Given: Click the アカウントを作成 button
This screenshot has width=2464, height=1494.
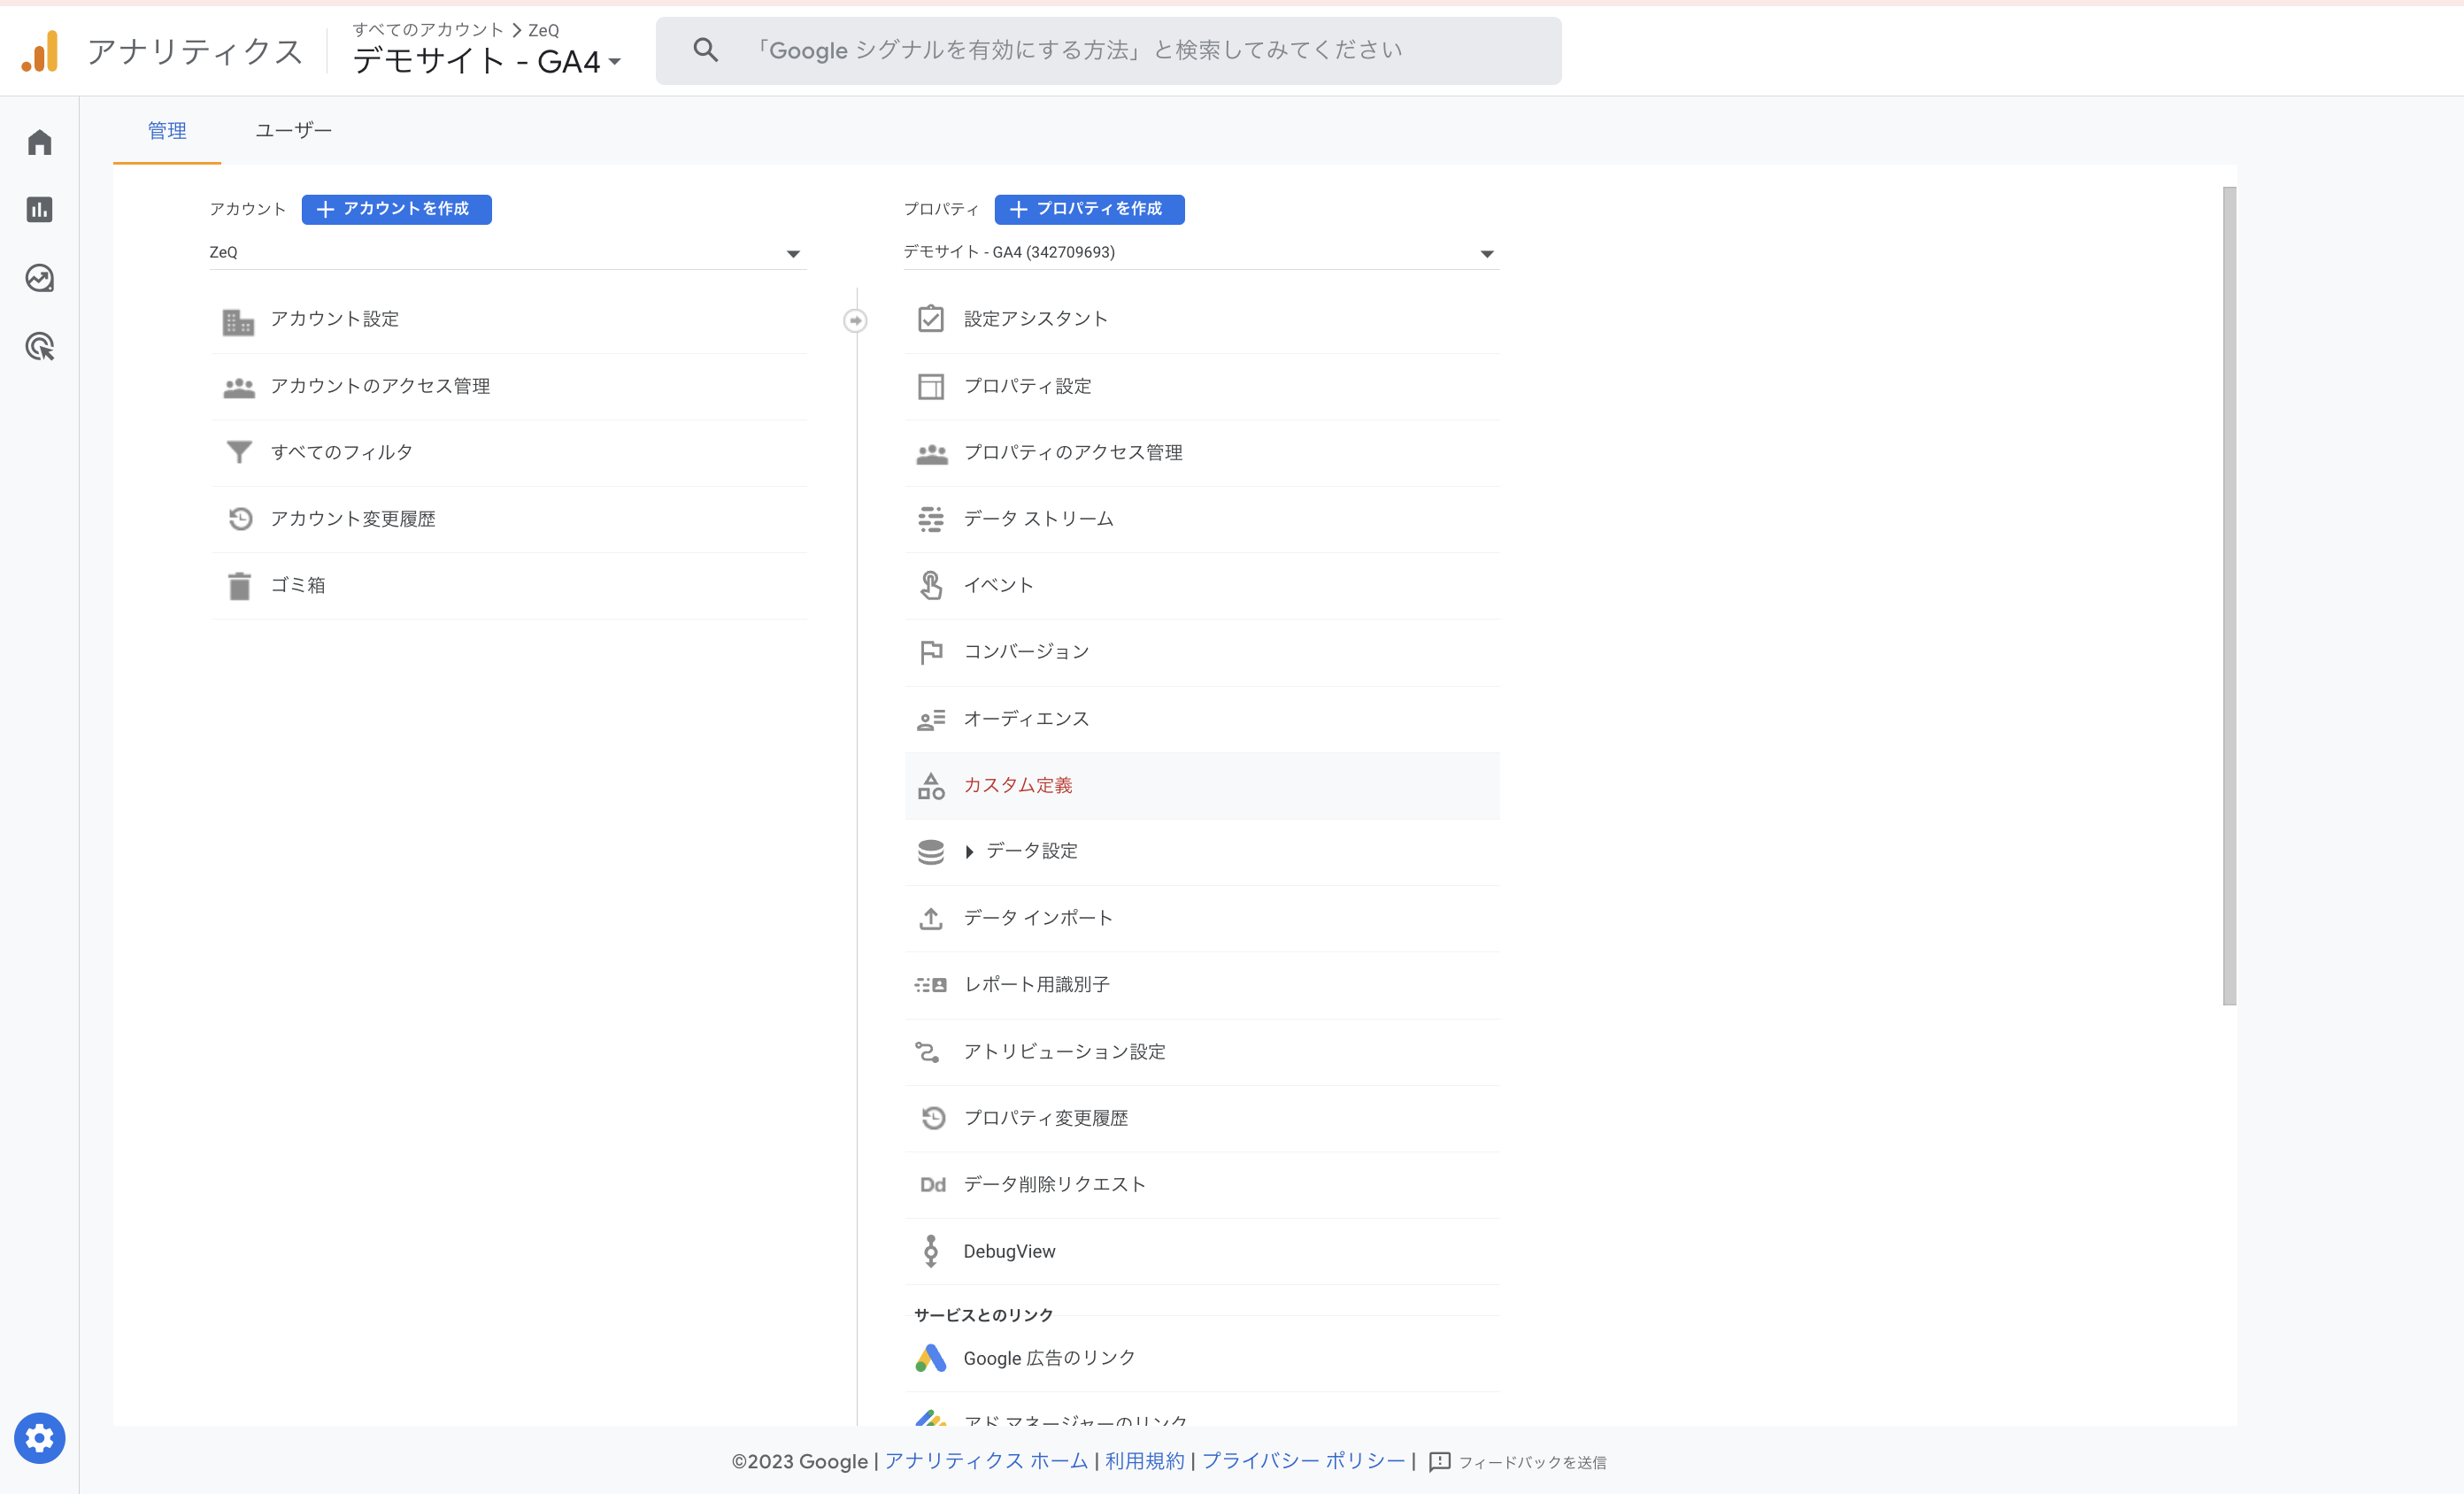Looking at the screenshot, I should [396, 209].
